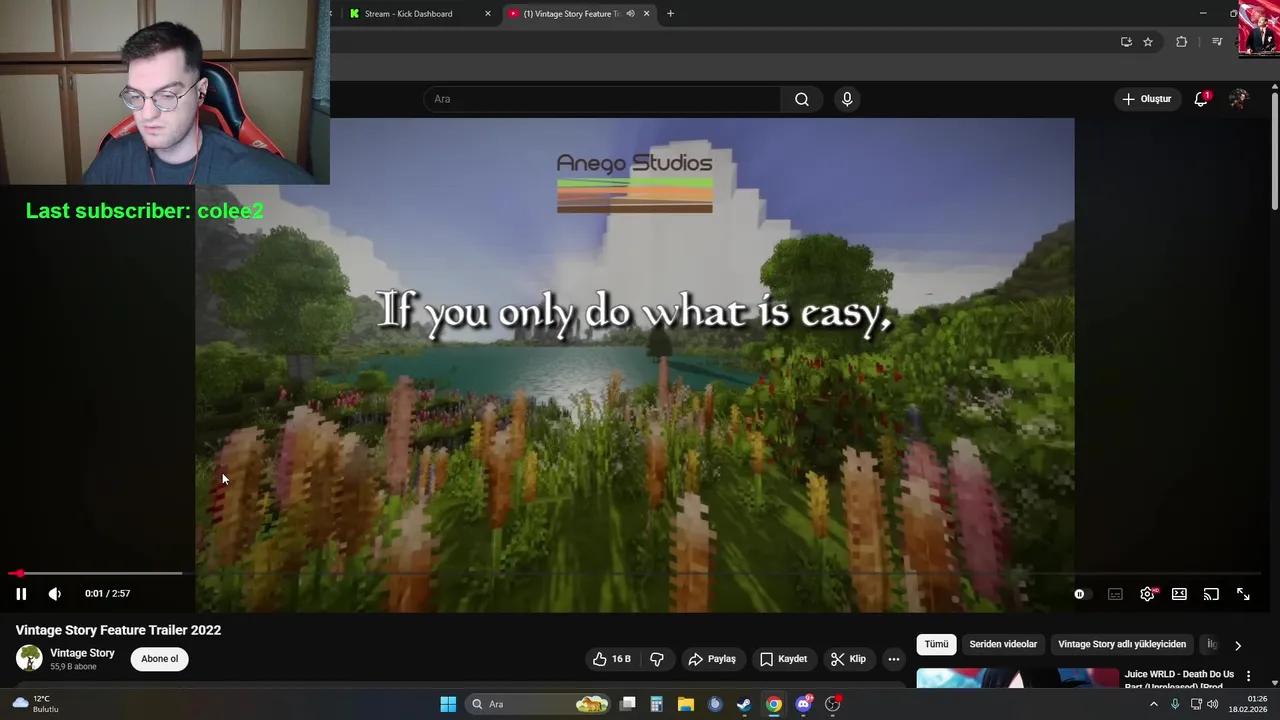Install the page as an app from the address bar
The width and height of the screenshot is (1280, 720).
[x=1126, y=42]
